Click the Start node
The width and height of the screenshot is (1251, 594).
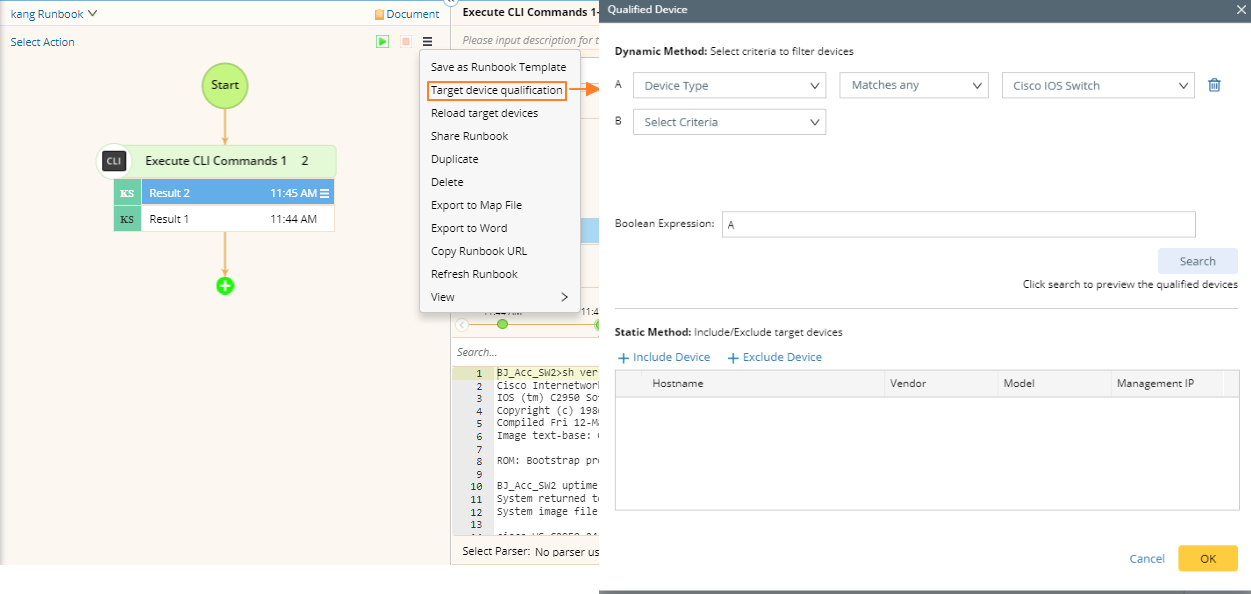(x=225, y=85)
